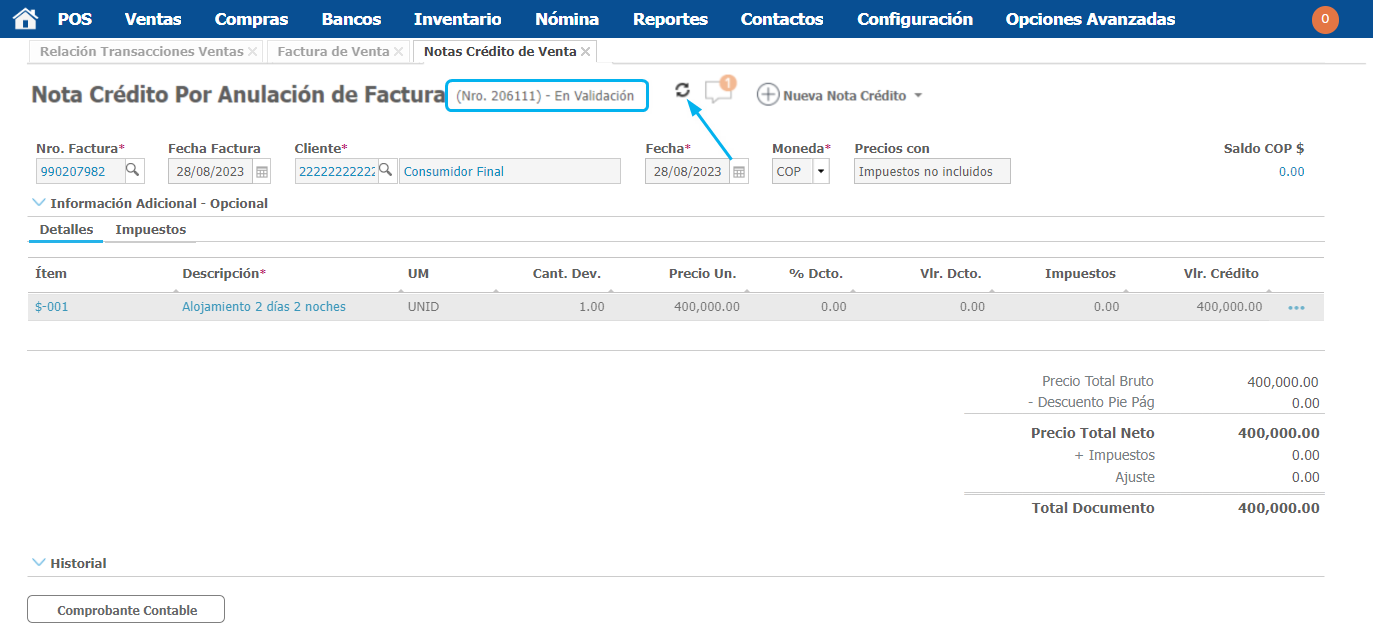
Task: Open the Fecha Factura calendar icon
Action: pos(262,172)
